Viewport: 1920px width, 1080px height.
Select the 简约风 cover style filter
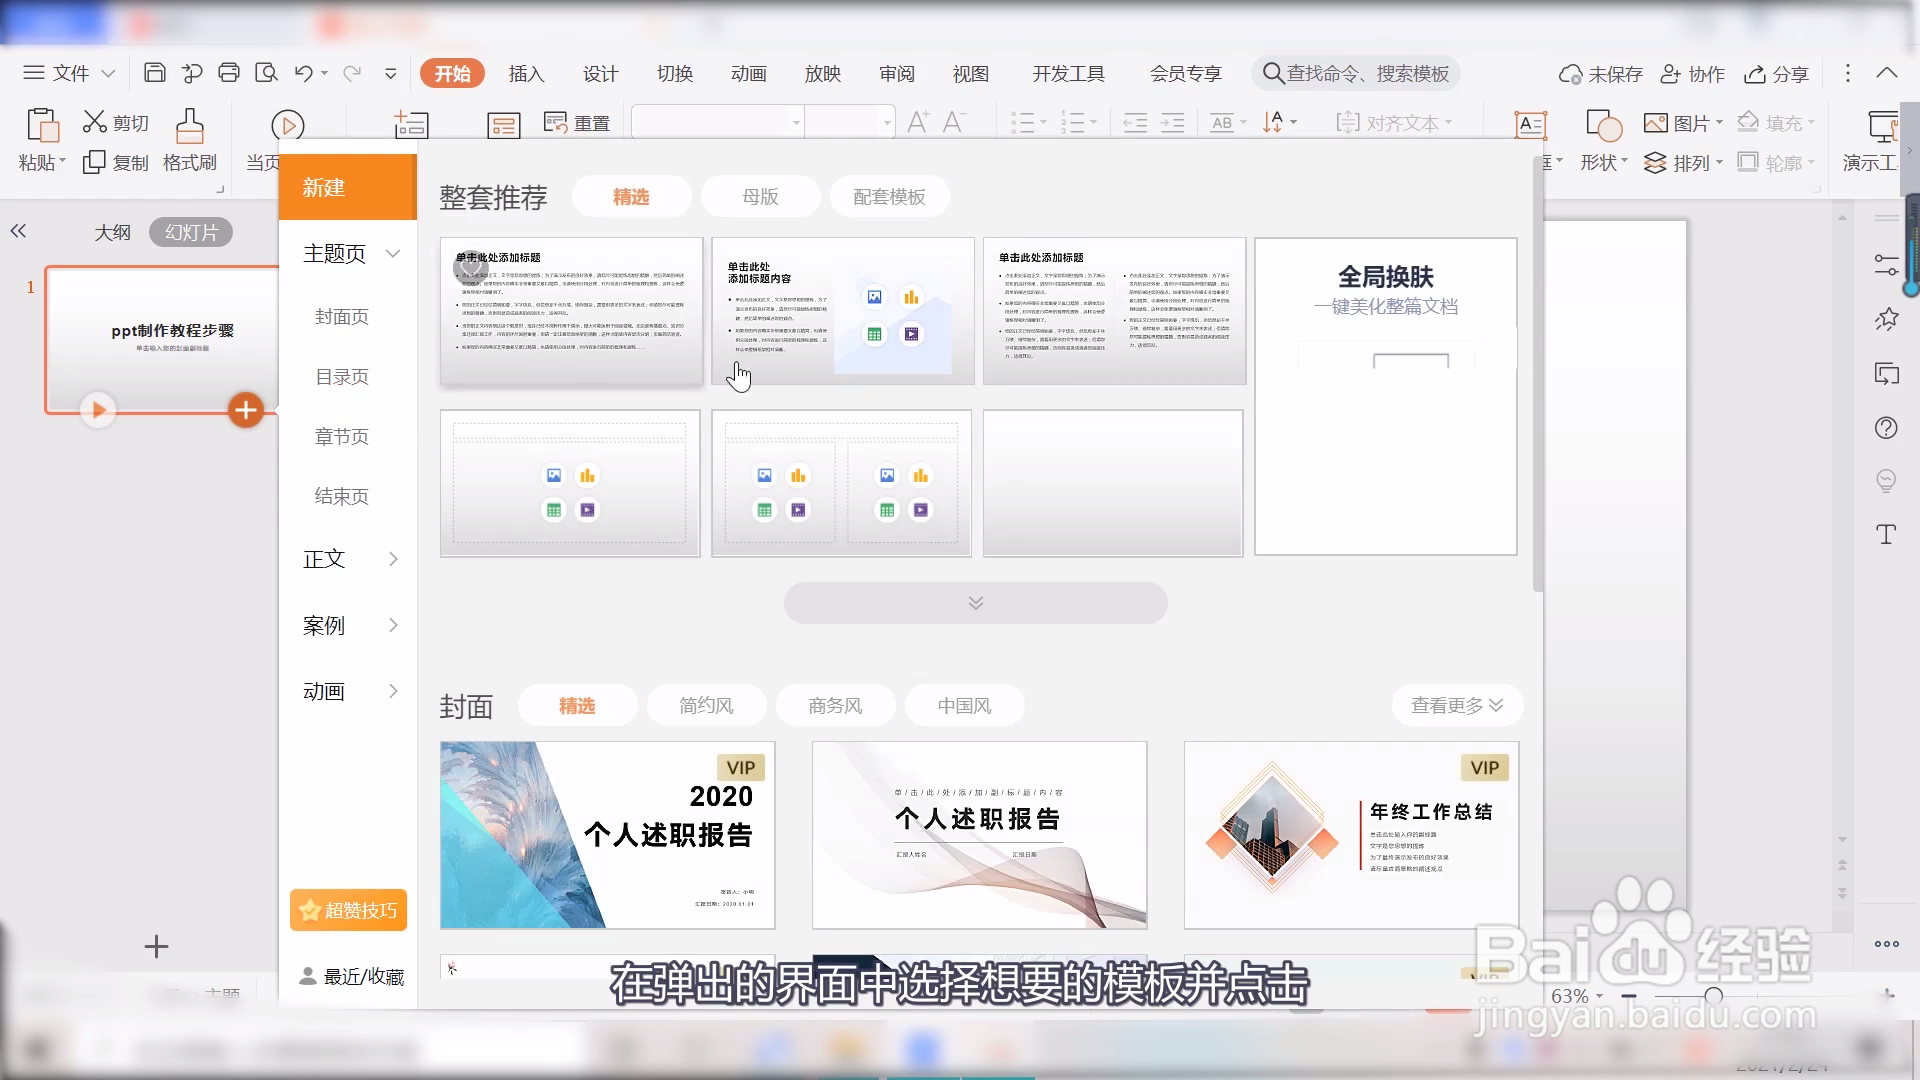point(706,706)
